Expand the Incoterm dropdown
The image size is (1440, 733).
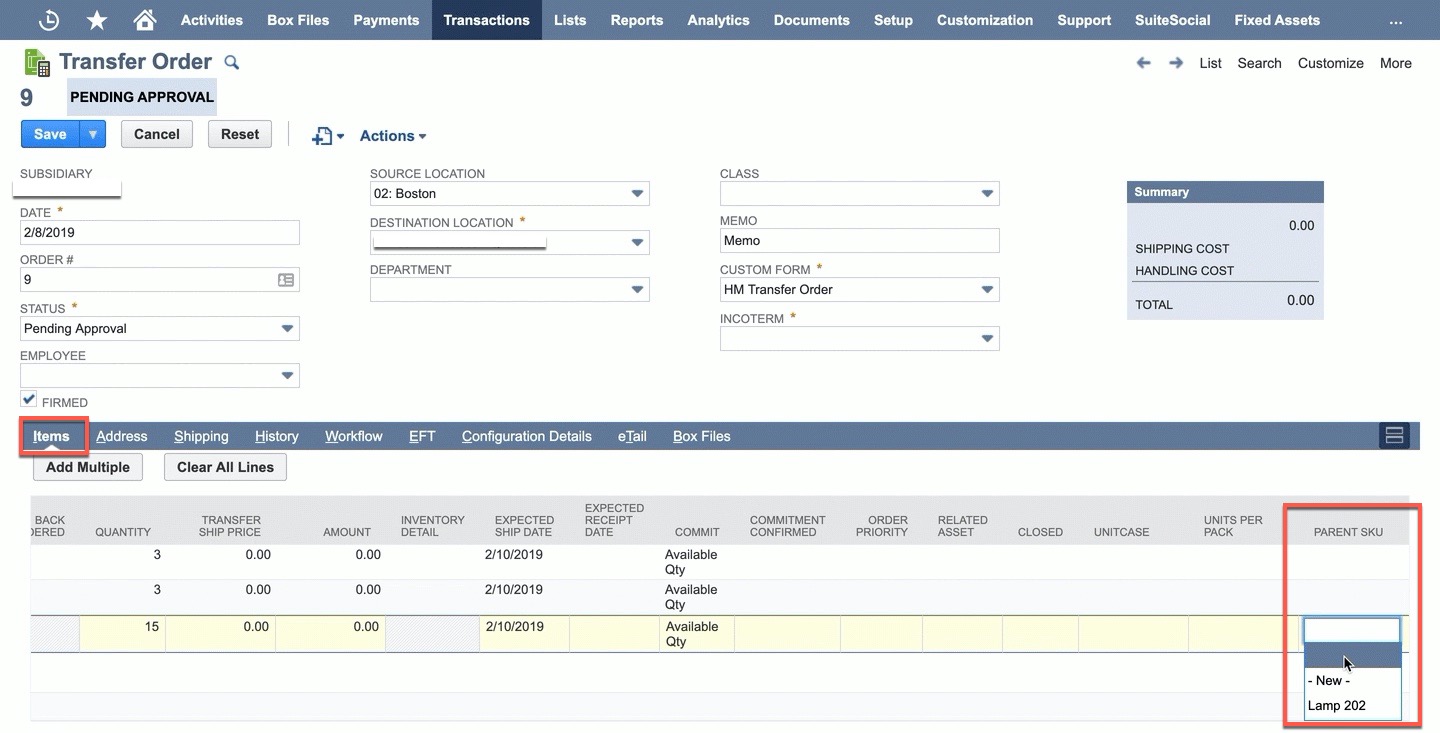pos(987,339)
